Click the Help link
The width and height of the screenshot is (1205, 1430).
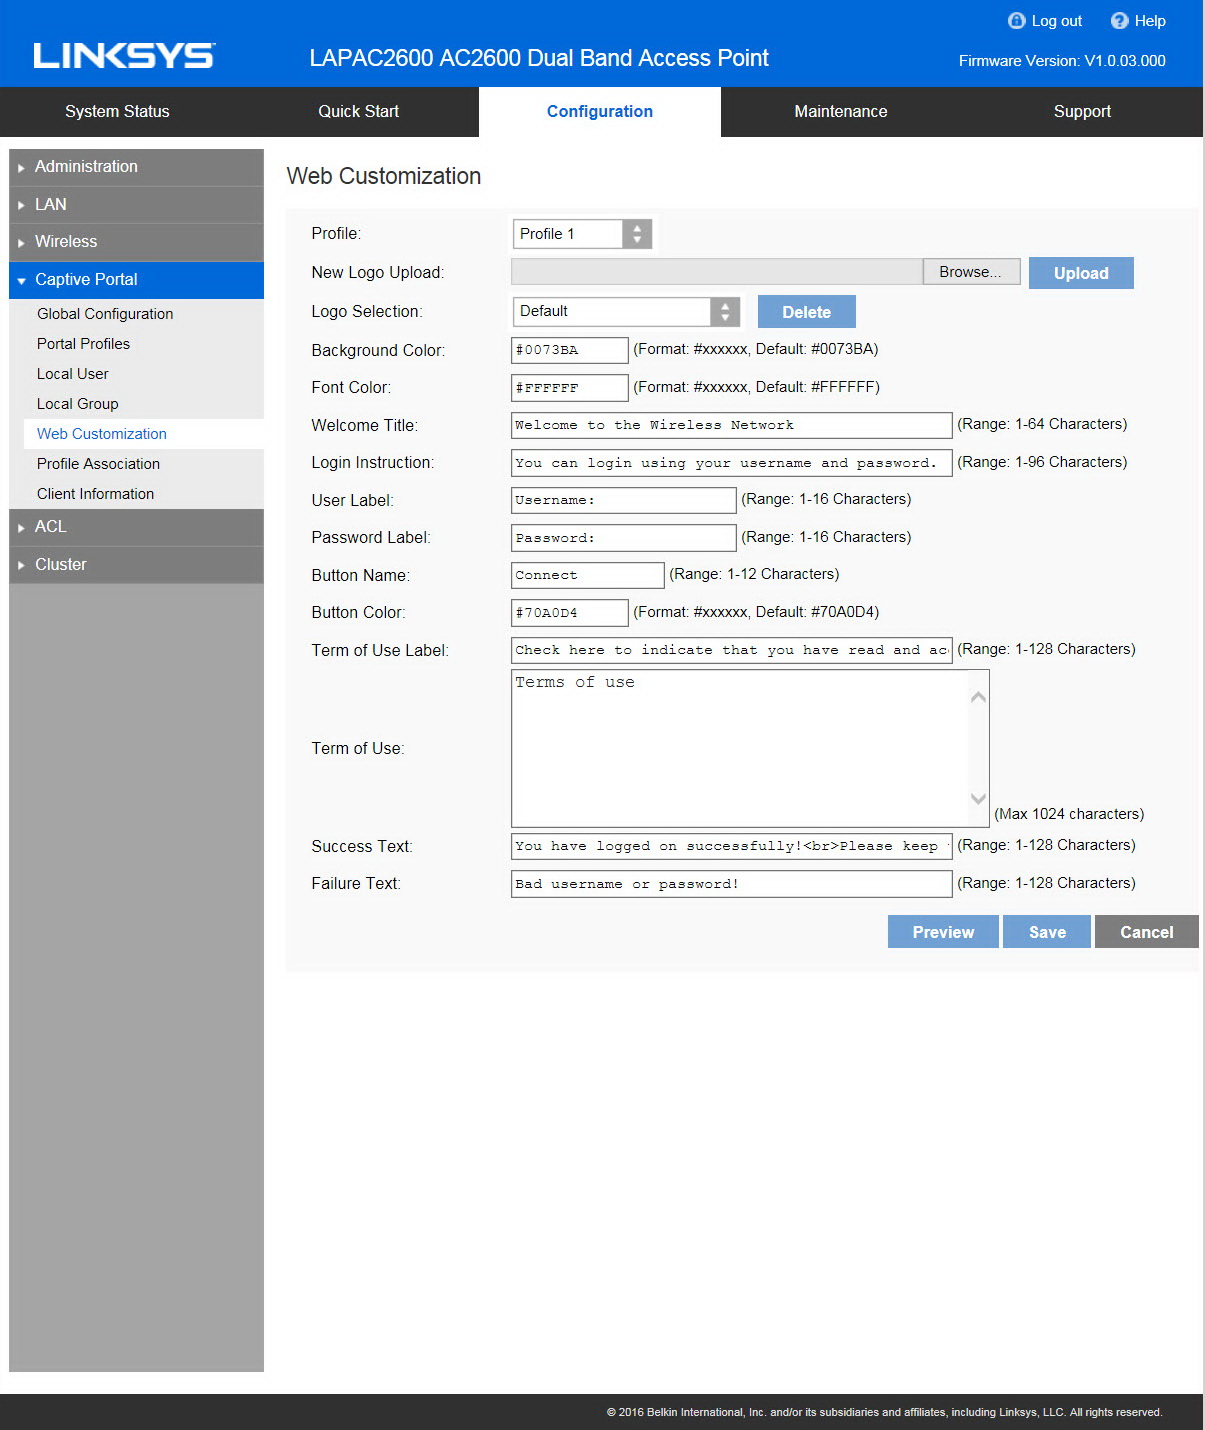[1149, 21]
